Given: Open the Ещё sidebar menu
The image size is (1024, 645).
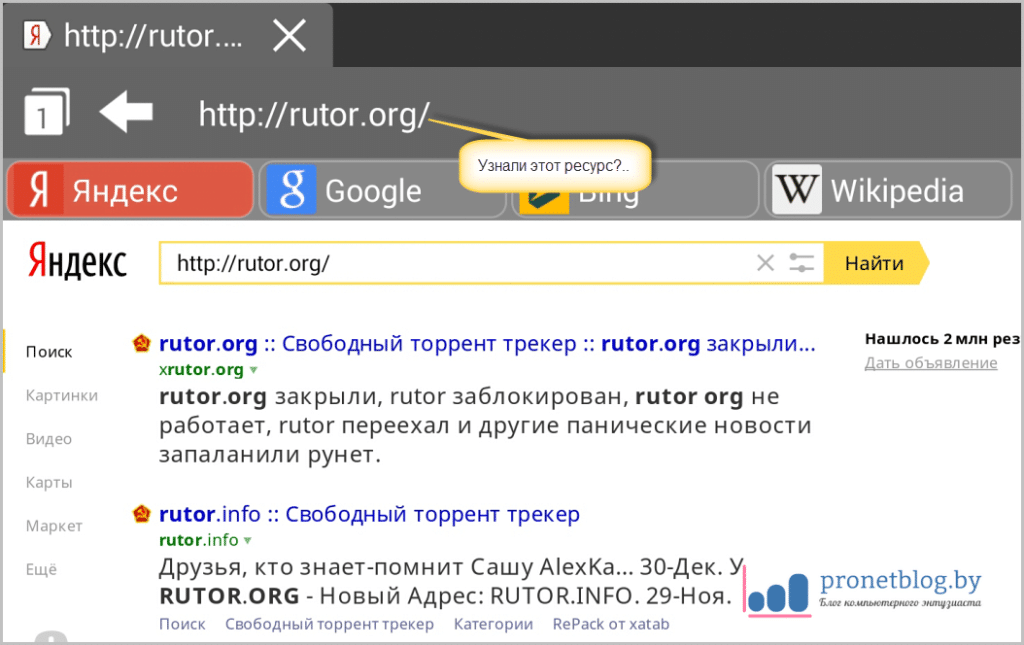Looking at the screenshot, I should (x=41, y=569).
